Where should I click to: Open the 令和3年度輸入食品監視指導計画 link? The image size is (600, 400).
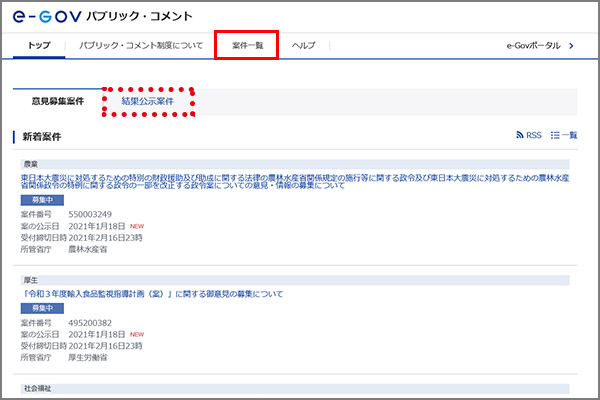coord(152,294)
